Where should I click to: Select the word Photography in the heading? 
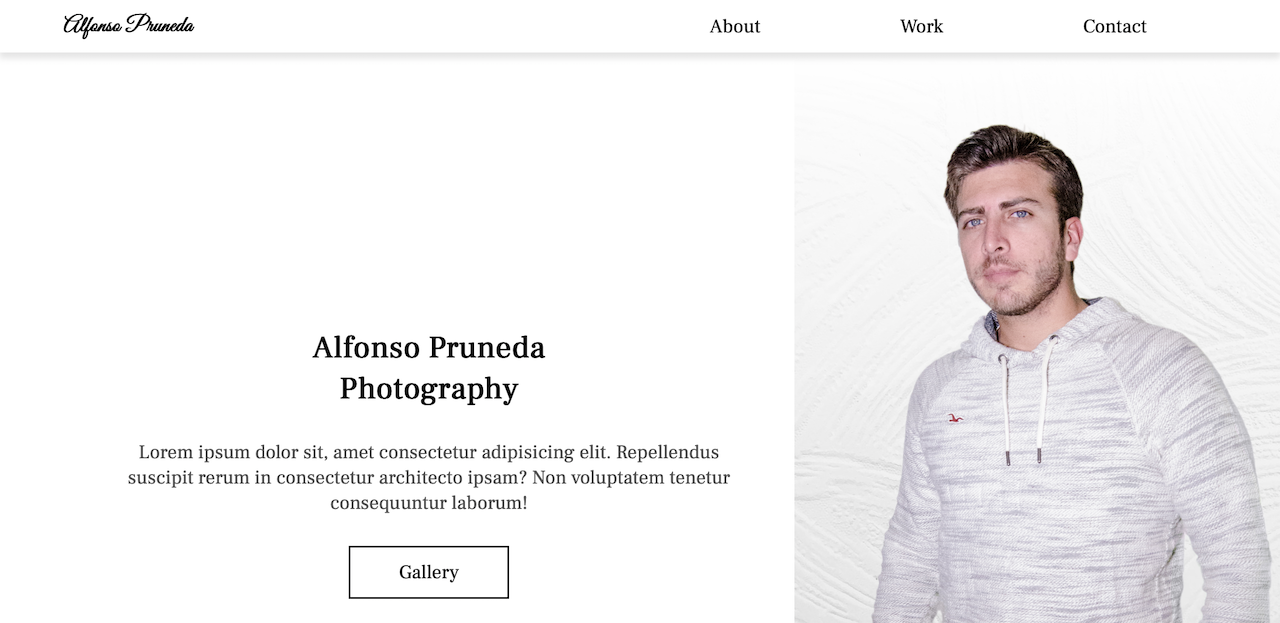(x=428, y=389)
